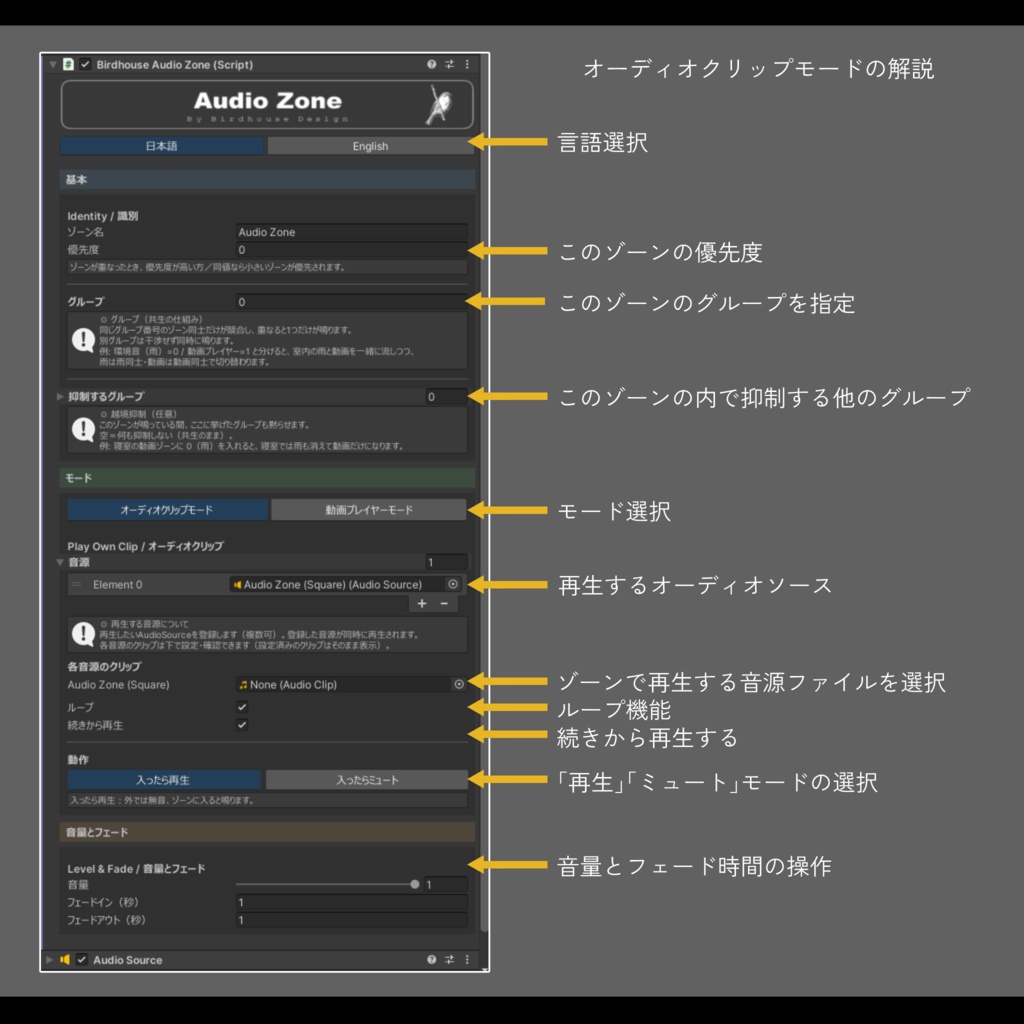Click the Identity / 識別 label
The width and height of the screenshot is (1024, 1024).
click(103, 216)
